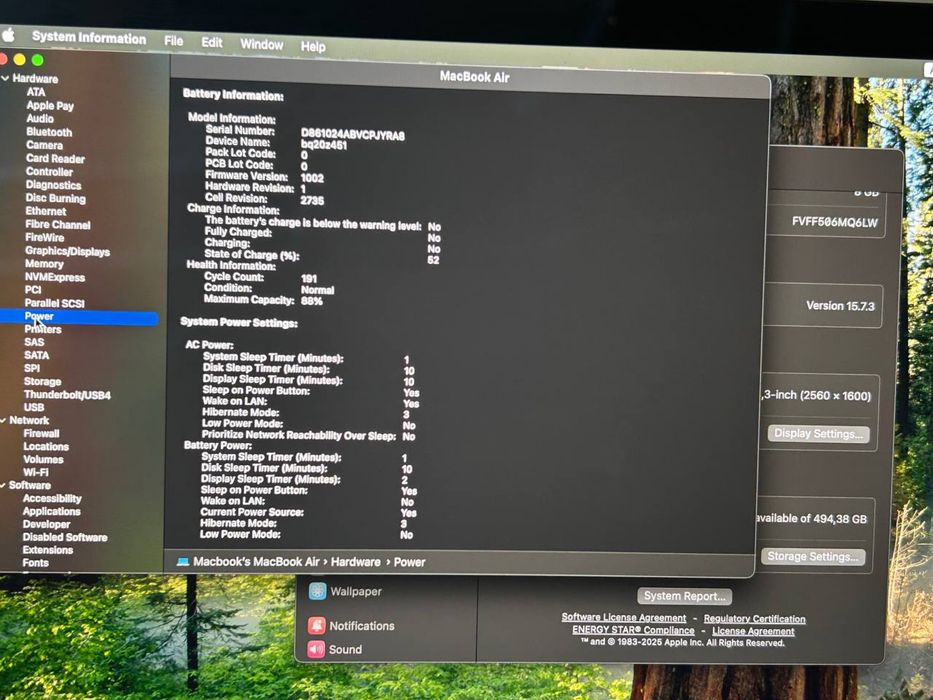933x700 pixels.
Task: Select Controller in the sidebar
Action: (49, 172)
